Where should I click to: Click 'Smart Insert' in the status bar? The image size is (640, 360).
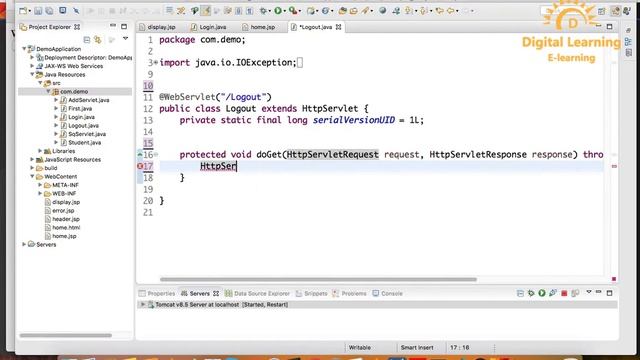click(417, 348)
